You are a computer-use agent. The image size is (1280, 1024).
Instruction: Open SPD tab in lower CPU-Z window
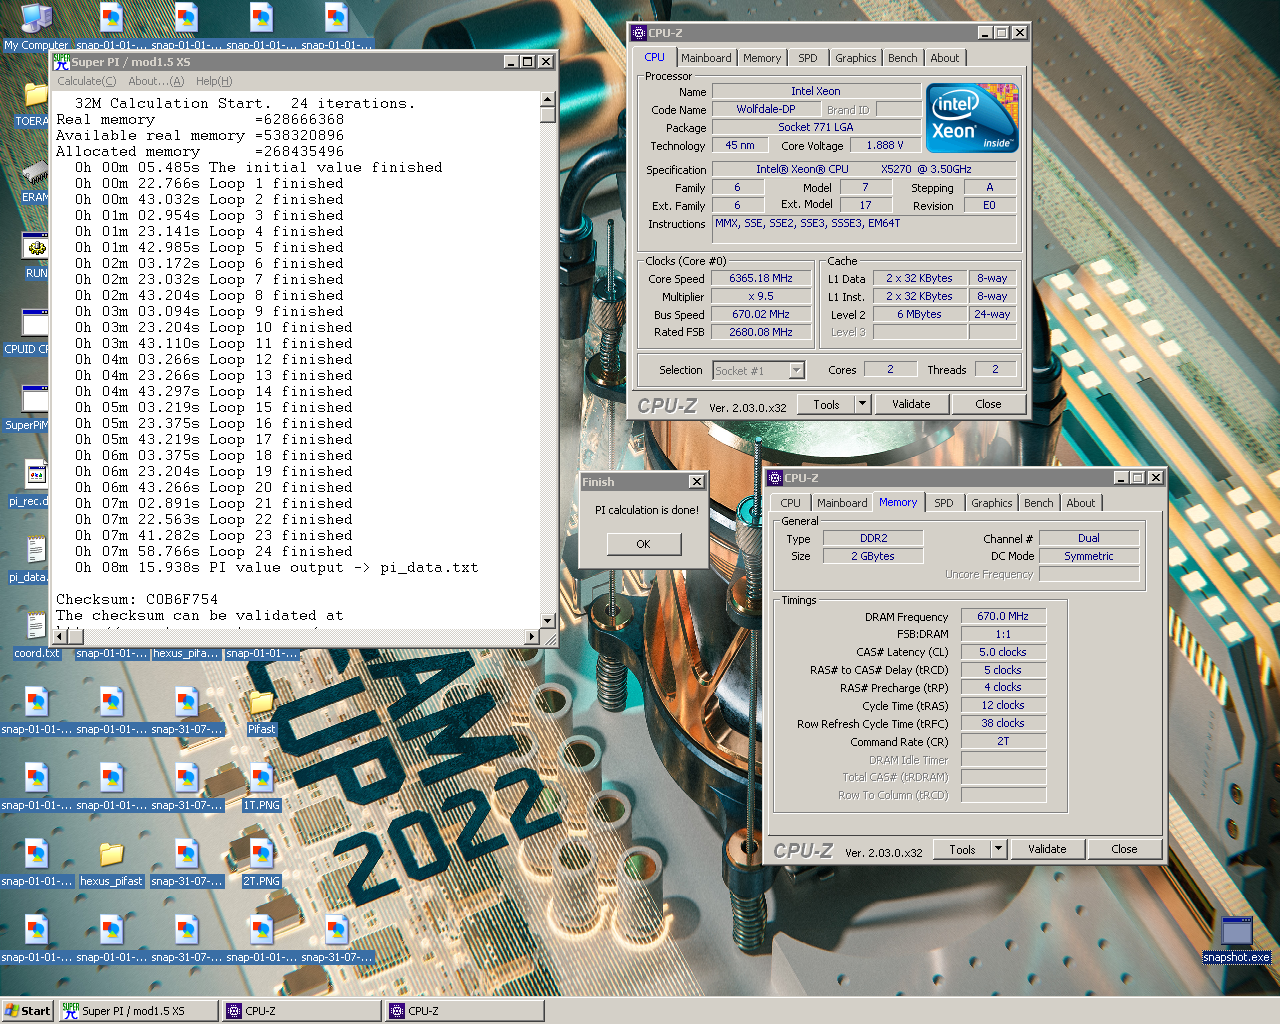coord(944,503)
